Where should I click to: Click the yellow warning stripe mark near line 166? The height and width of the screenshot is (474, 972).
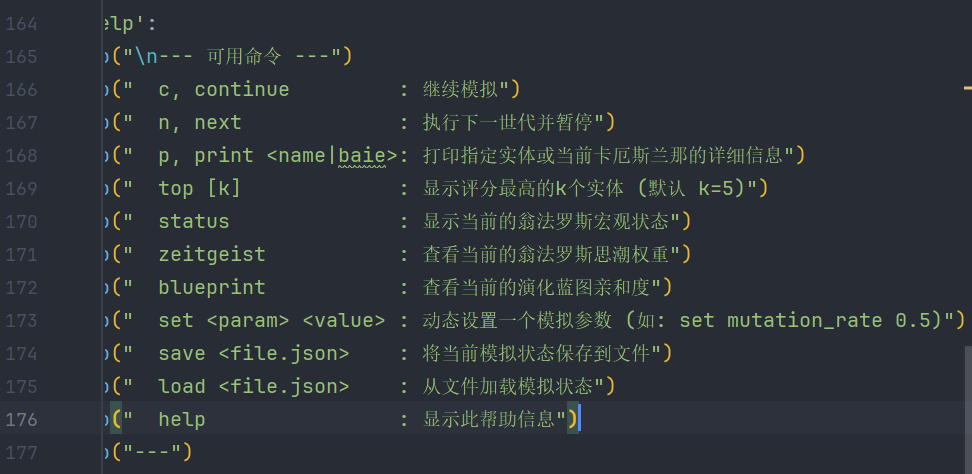[x=967, y=89]
